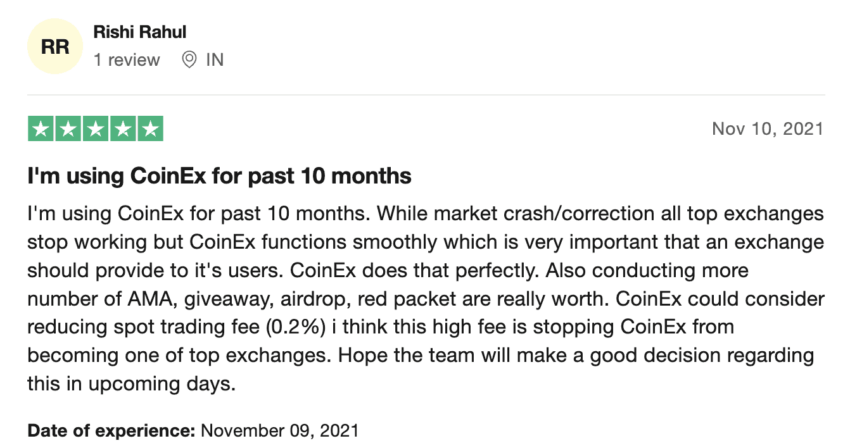Click the 'Date of experience:' label

pyautogui.click(x=111, y=431)
